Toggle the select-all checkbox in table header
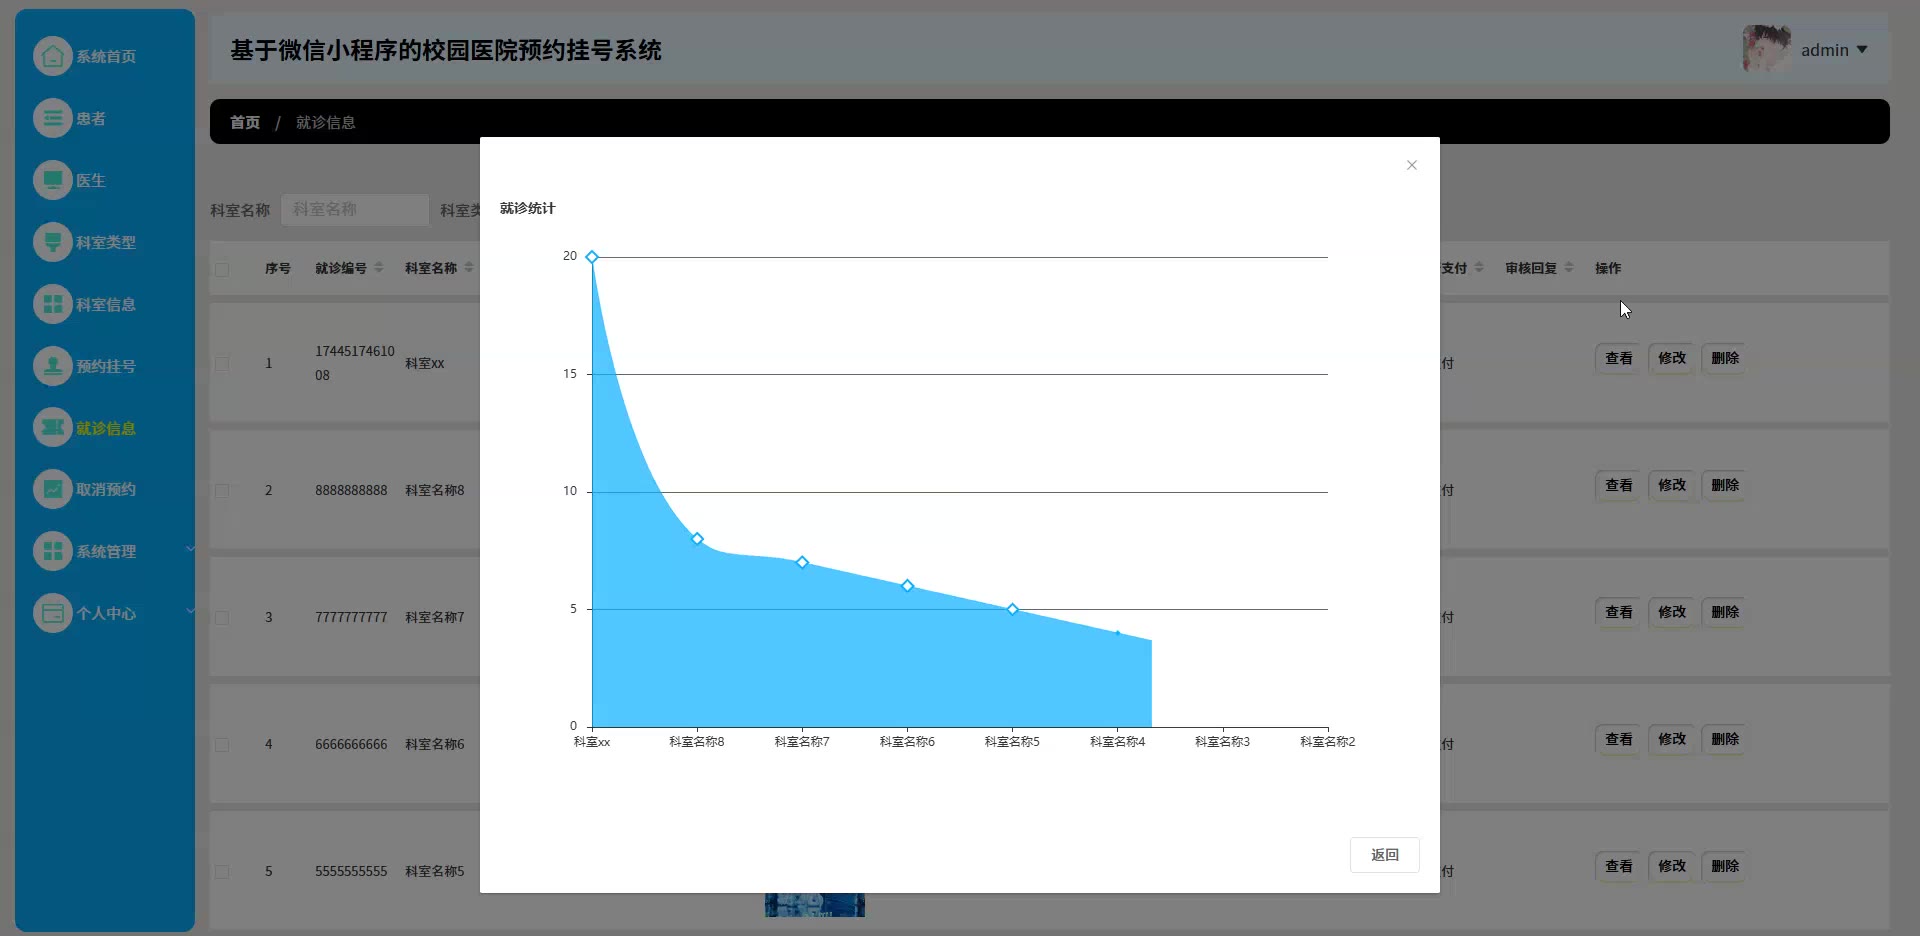 pos(222,269)
